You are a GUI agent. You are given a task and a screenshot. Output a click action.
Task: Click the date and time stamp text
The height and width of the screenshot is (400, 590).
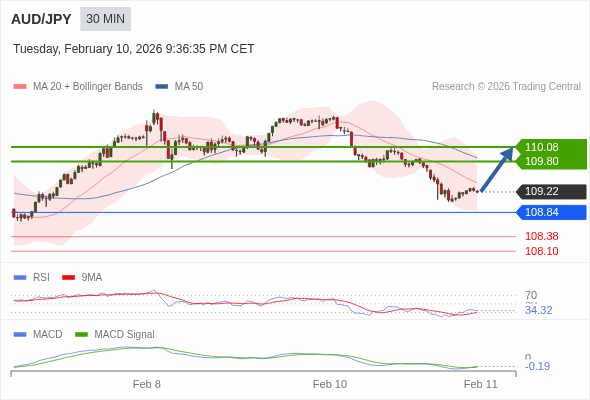134,49
